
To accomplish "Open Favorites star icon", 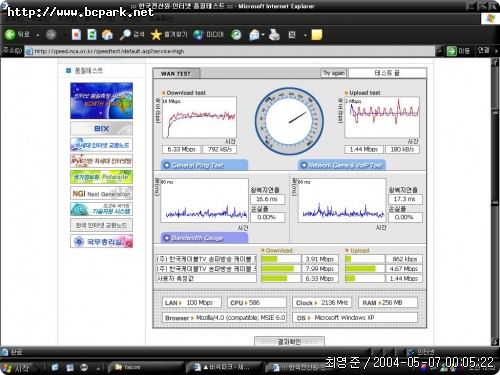I will point(169,34).
